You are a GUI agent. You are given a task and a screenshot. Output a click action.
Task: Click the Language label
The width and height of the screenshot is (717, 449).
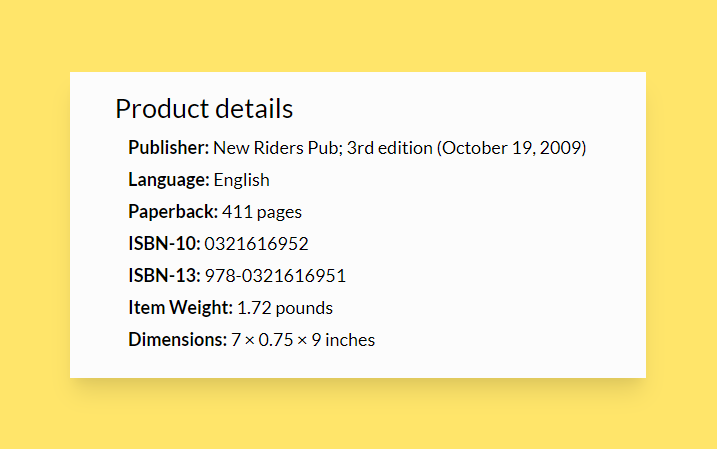(x=168, y=180)
